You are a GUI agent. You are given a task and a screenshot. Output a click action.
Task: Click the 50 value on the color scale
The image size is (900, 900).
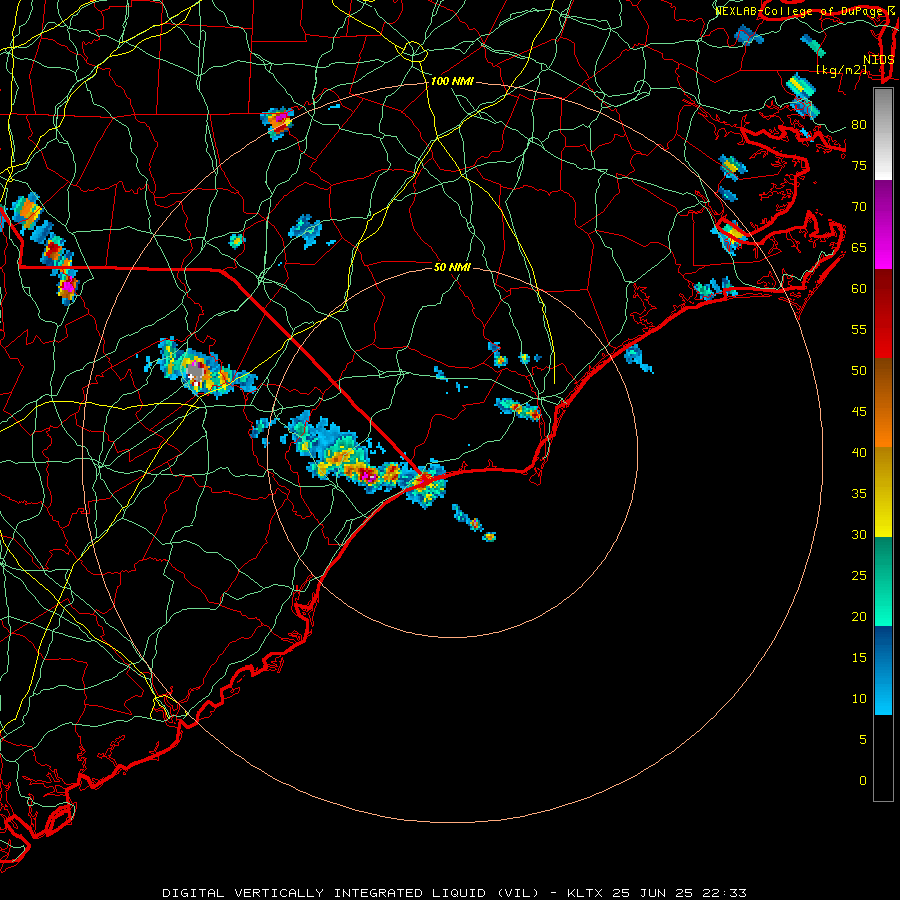pyautogui.click(x=859, y=370)
